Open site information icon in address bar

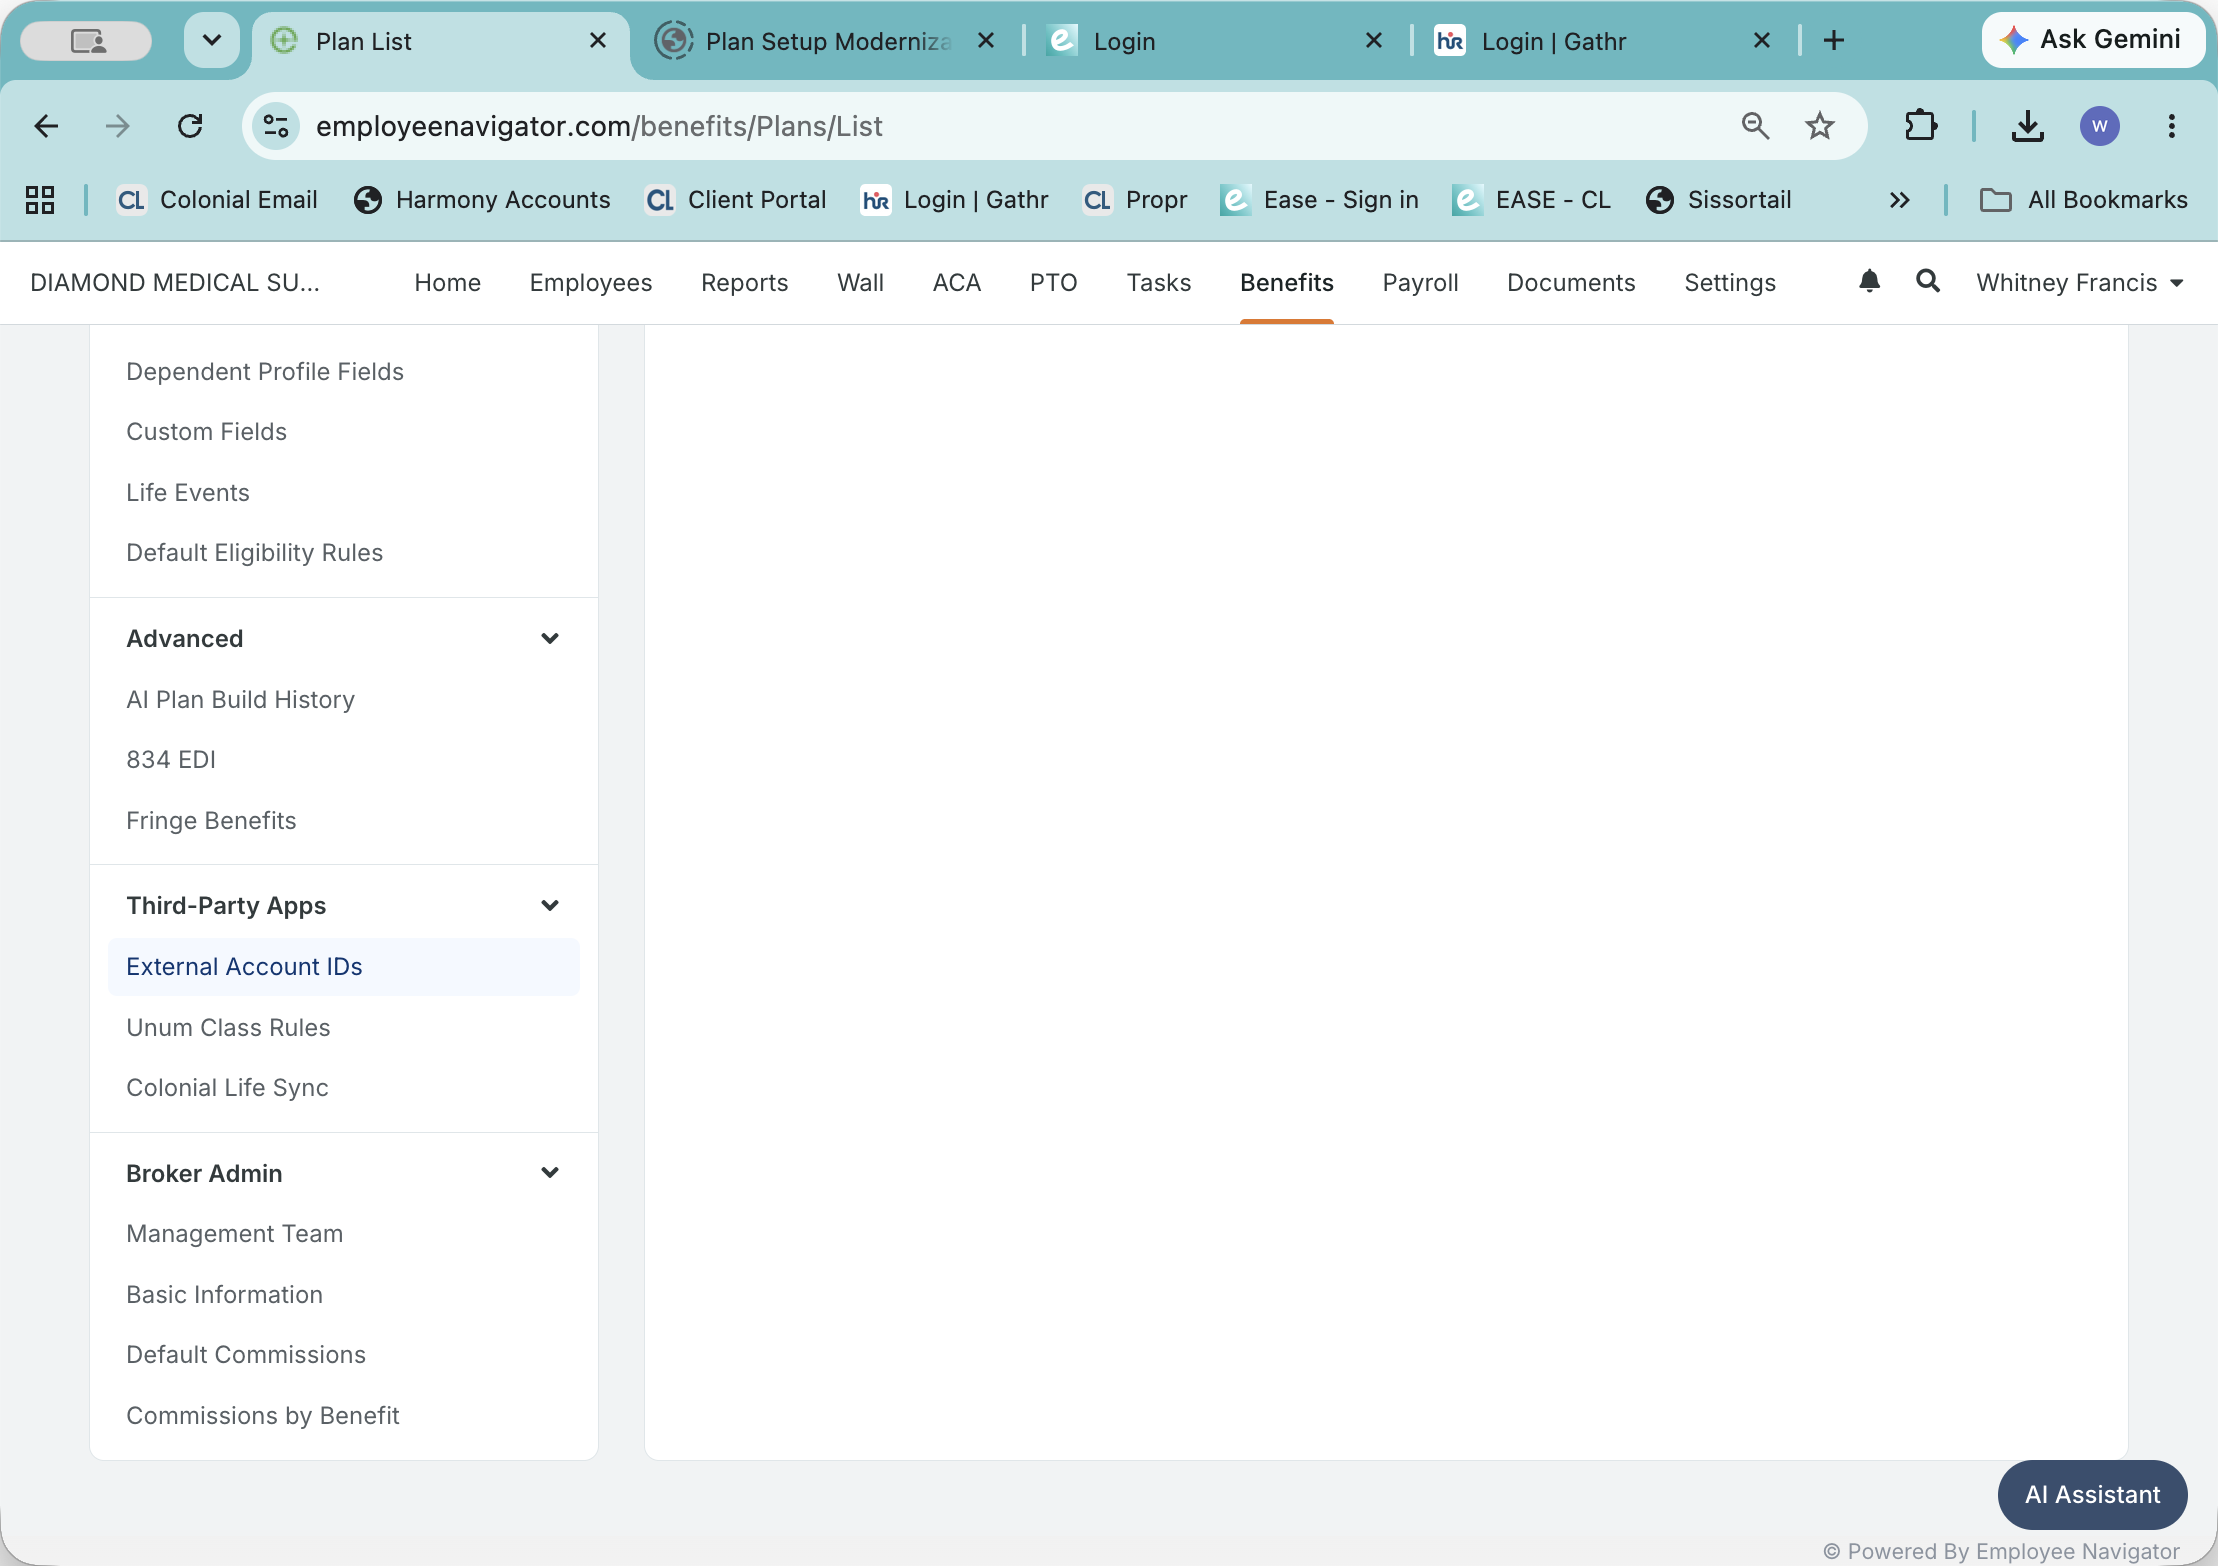point(276,126)
